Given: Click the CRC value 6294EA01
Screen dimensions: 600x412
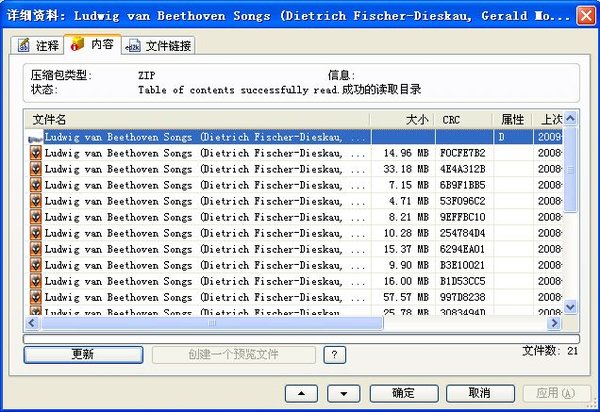Looking at the screenshot, I should click(x=462, y=249).
